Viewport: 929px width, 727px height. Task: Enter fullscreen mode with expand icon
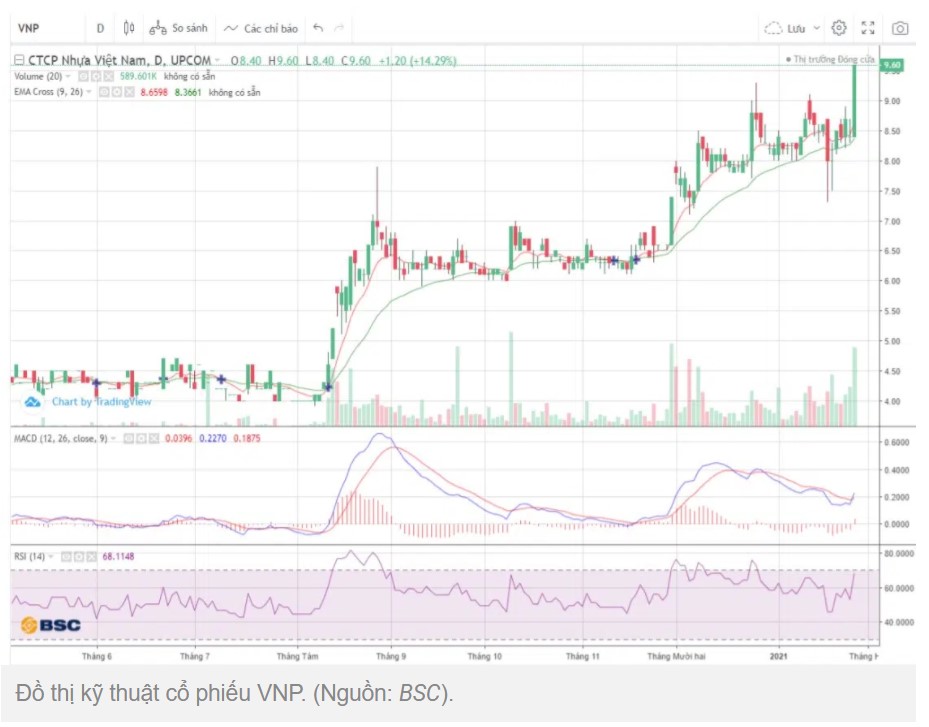[868, 28]
